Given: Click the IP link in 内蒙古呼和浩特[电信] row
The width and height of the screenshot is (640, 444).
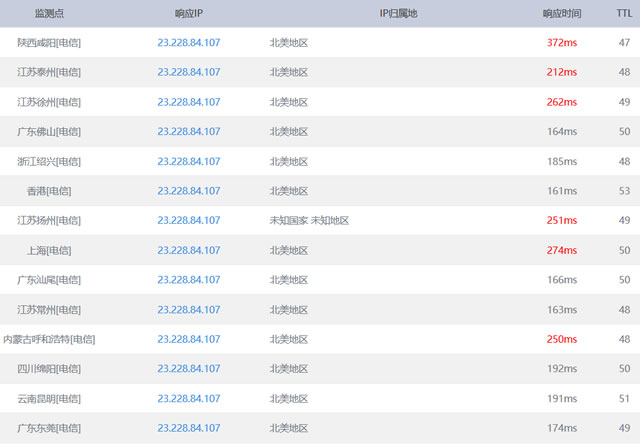Looking at the screenshot, I should click(x=189, y=339).
